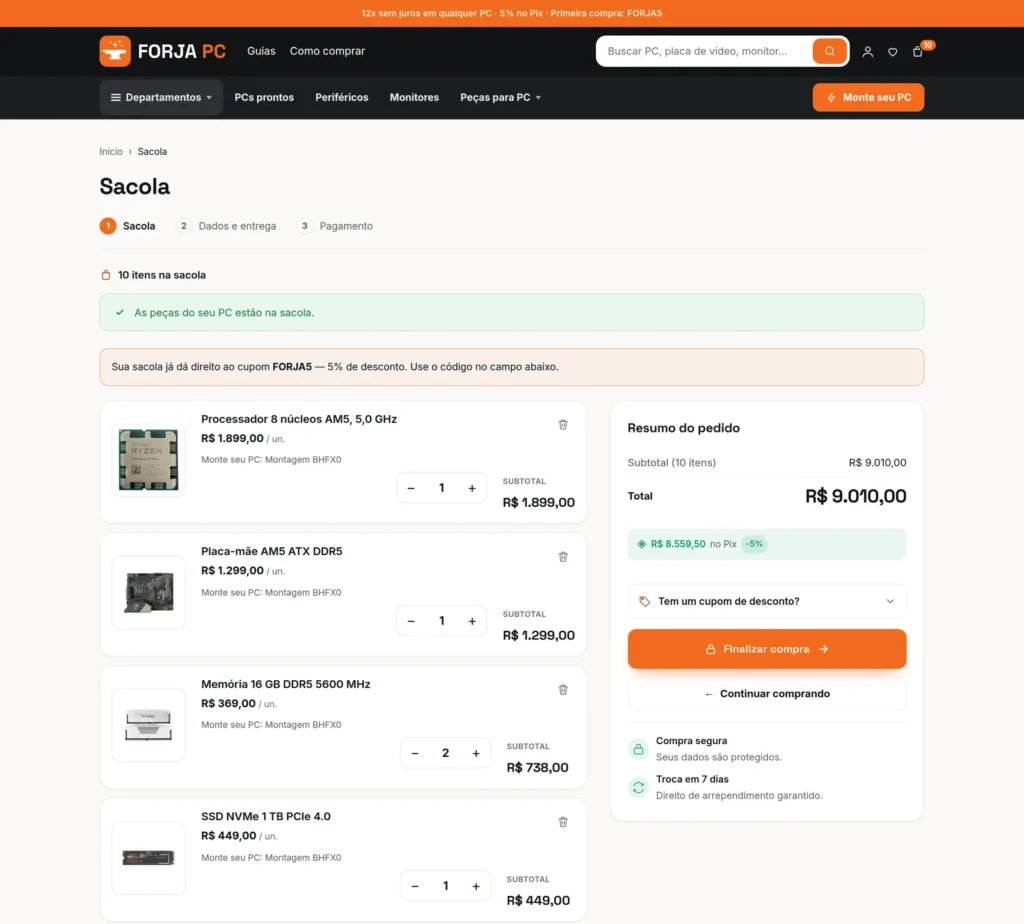The image size is (1024, 924).
Task: Click the -5% Pix discount badge
Action: coord(754,544)
